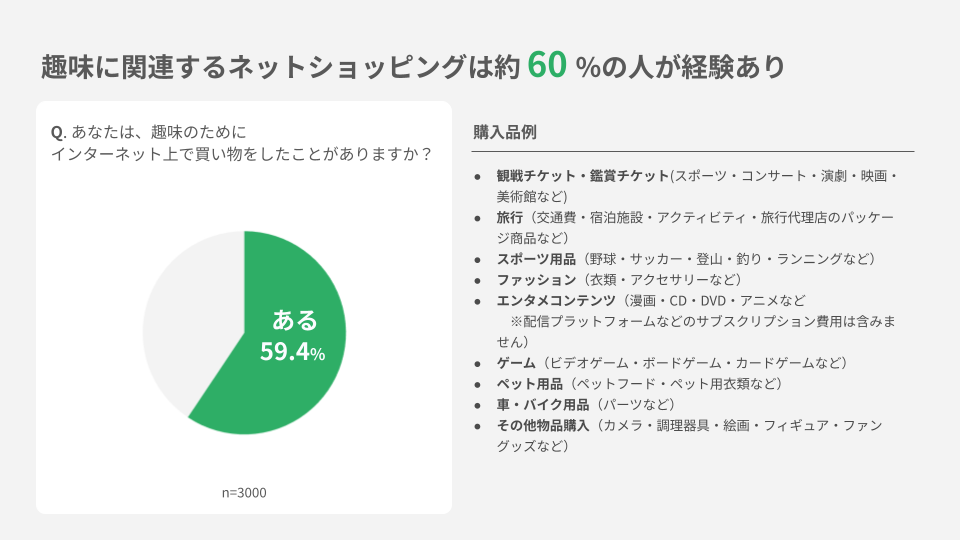Select the "ファッション" list item
This screenshot has width=960, height=540.
(536, 279)
